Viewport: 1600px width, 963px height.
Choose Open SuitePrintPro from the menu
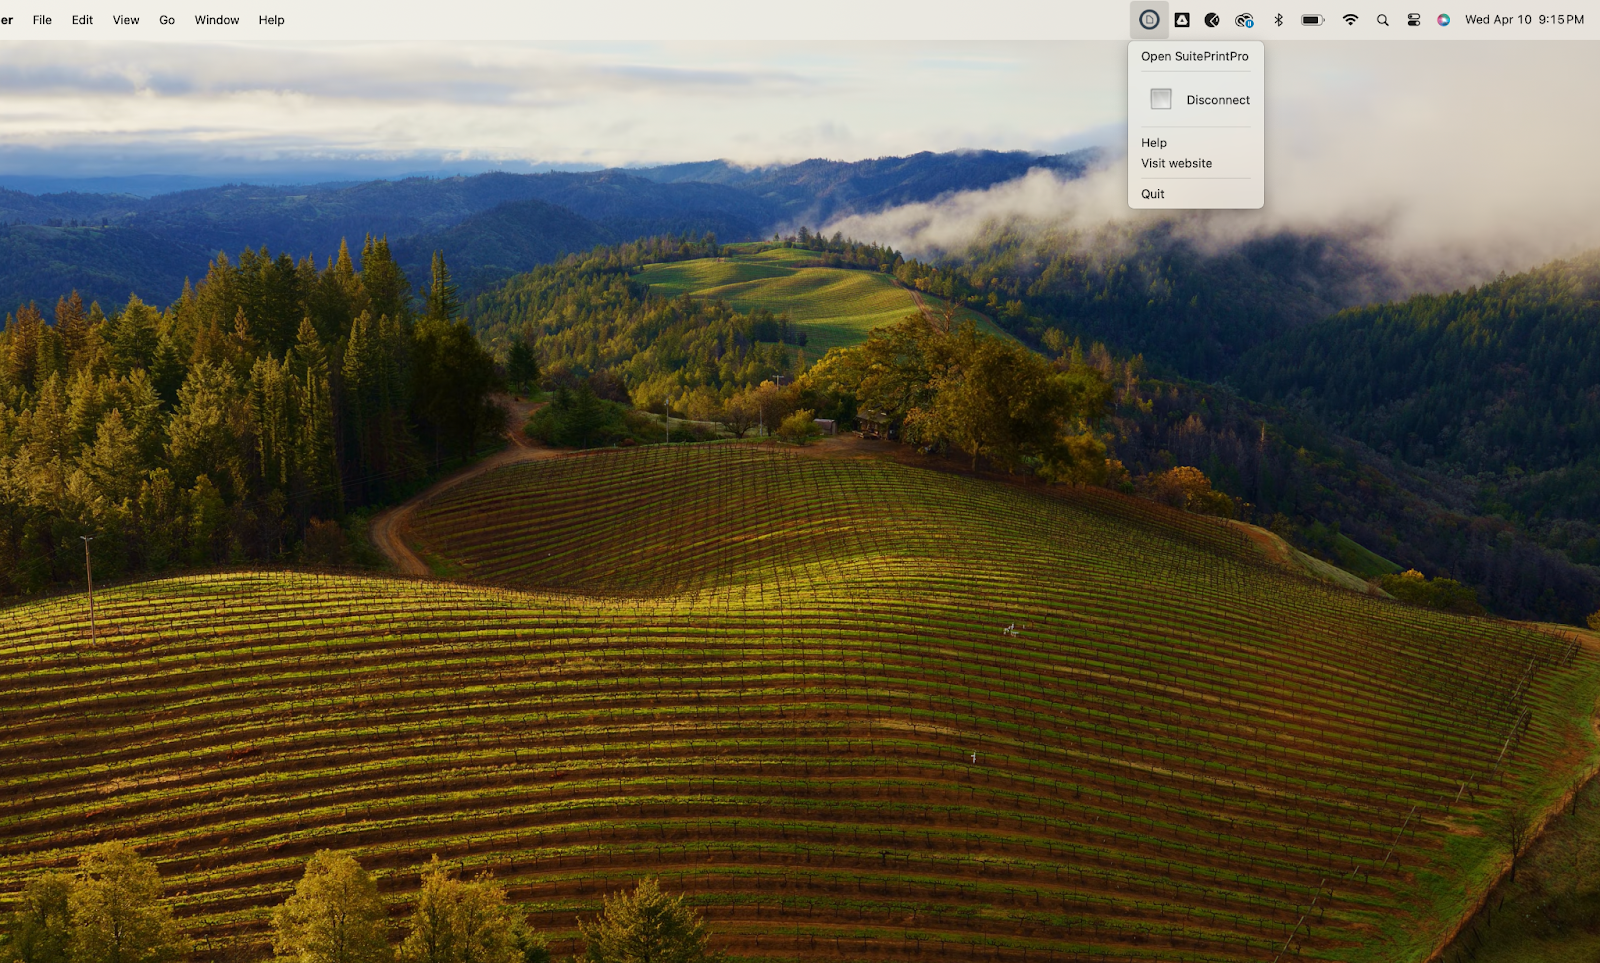[x=1194, y=57]
